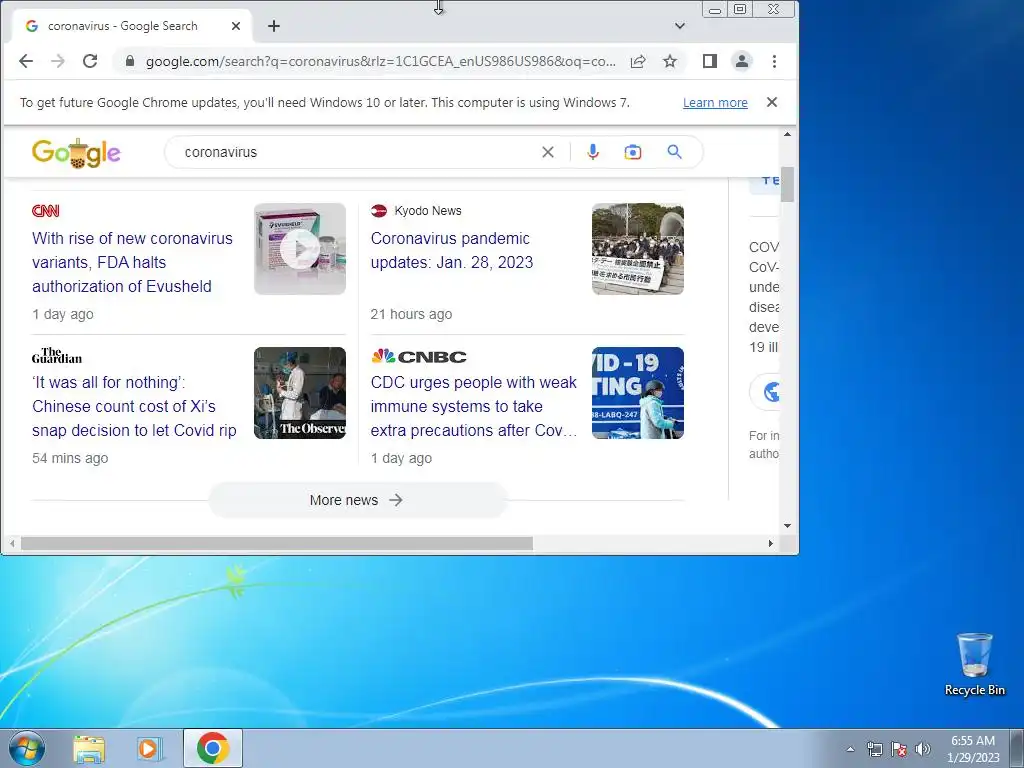Click the CNBC source logo
The image size is (1024, 768).
[x=419, y=357]
